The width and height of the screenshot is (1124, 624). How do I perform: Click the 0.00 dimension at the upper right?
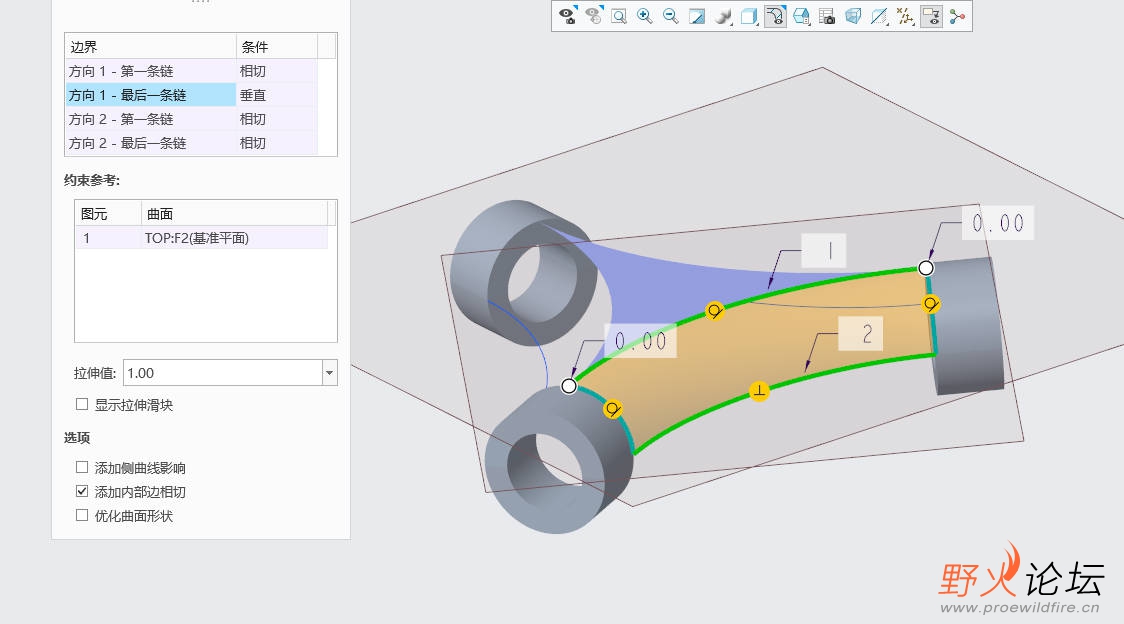click(x=998, y=223)
